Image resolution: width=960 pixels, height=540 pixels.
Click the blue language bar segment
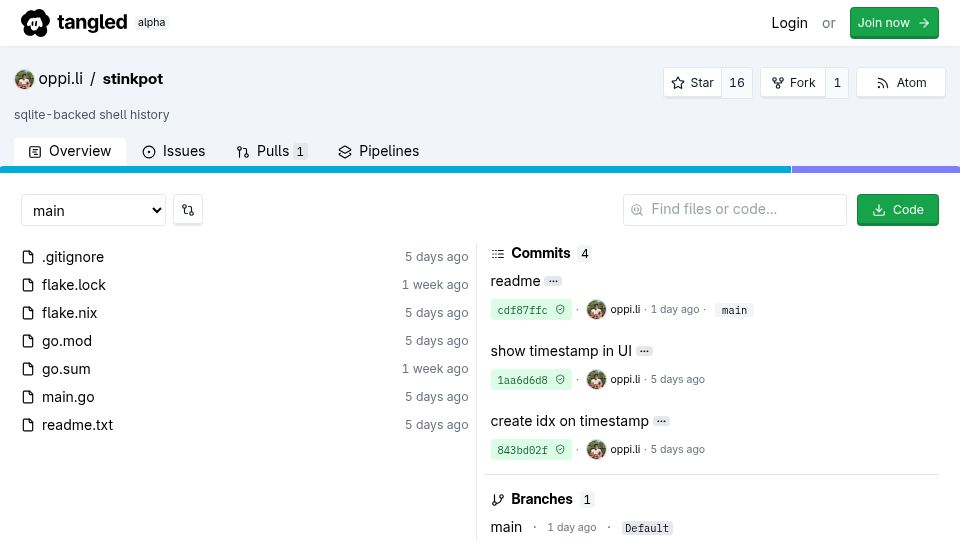tap(396, 170)
